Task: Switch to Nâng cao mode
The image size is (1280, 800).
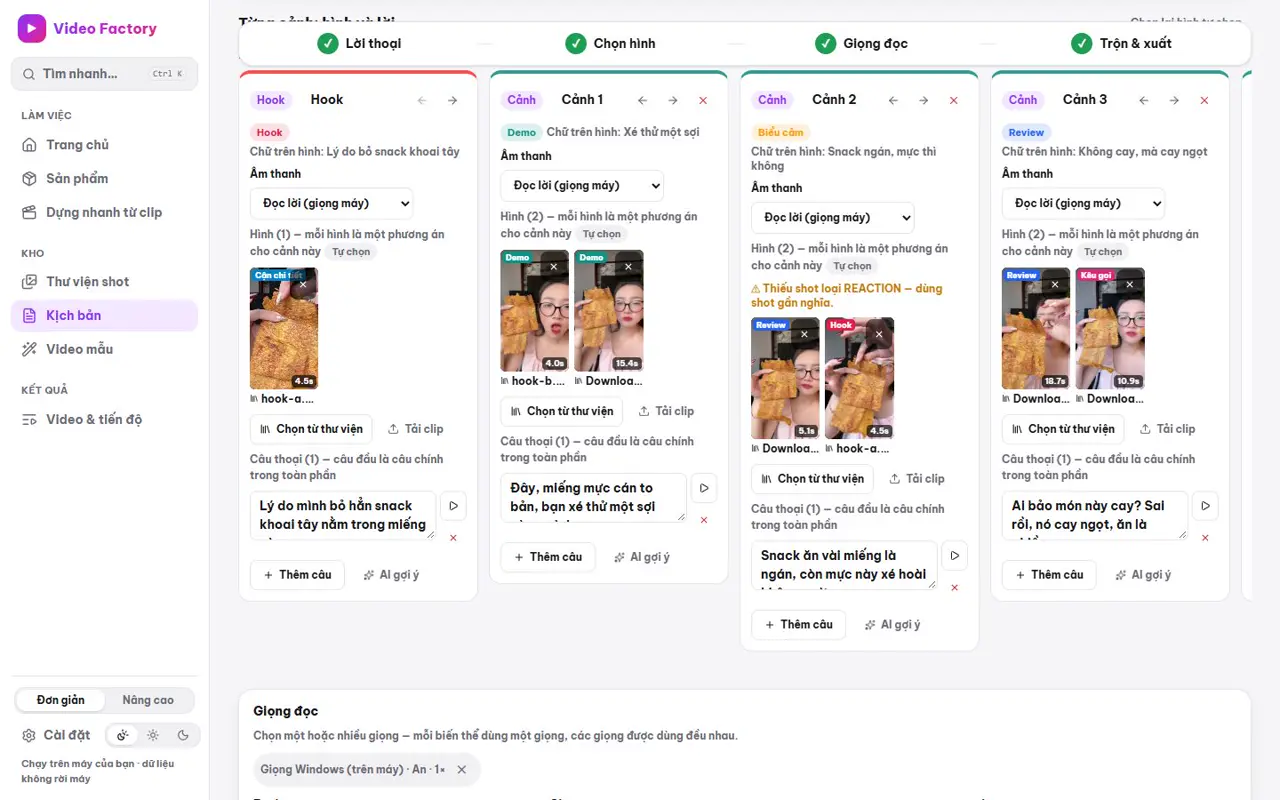Action: [148, 700]
